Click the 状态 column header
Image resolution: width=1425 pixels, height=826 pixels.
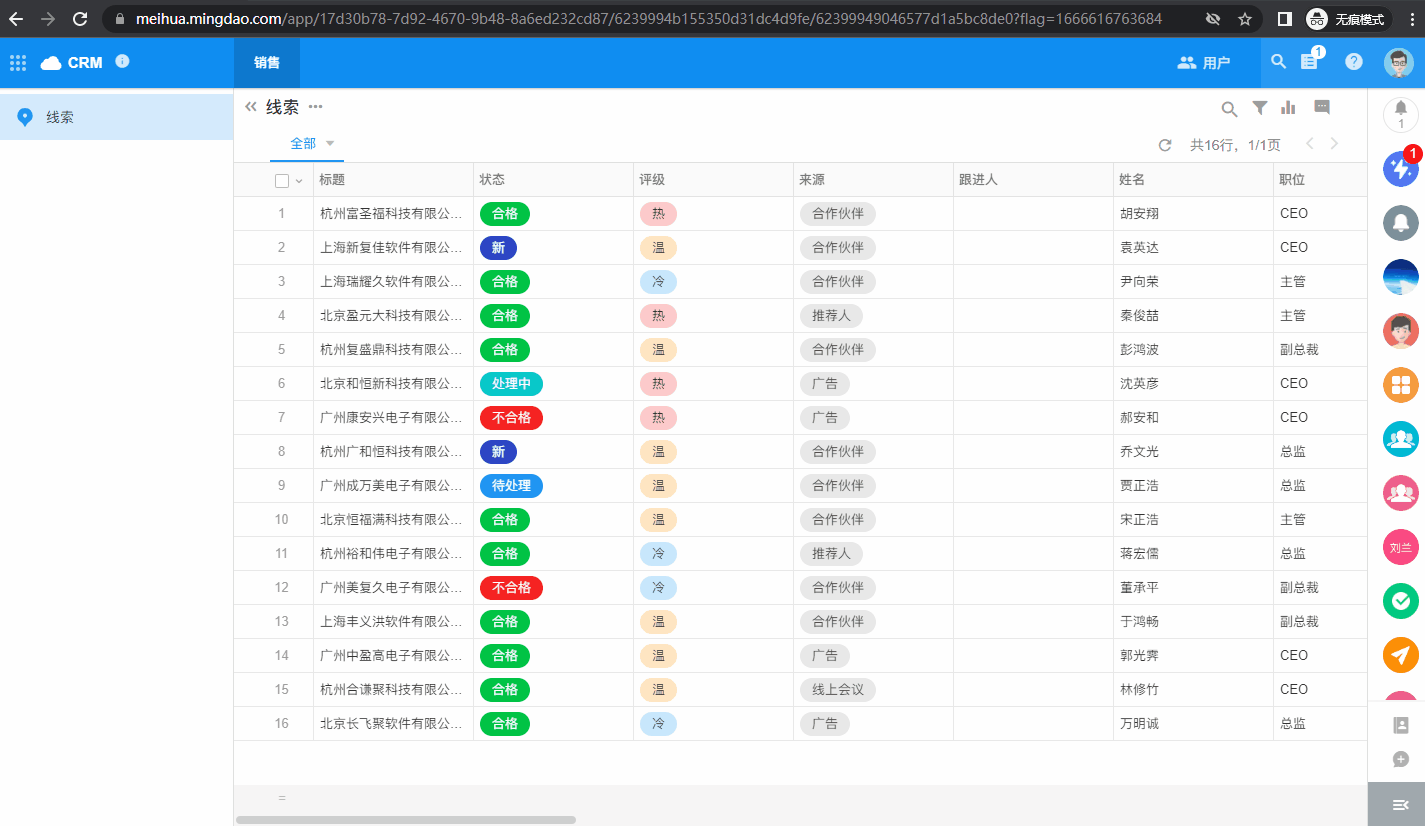[492, 180]
